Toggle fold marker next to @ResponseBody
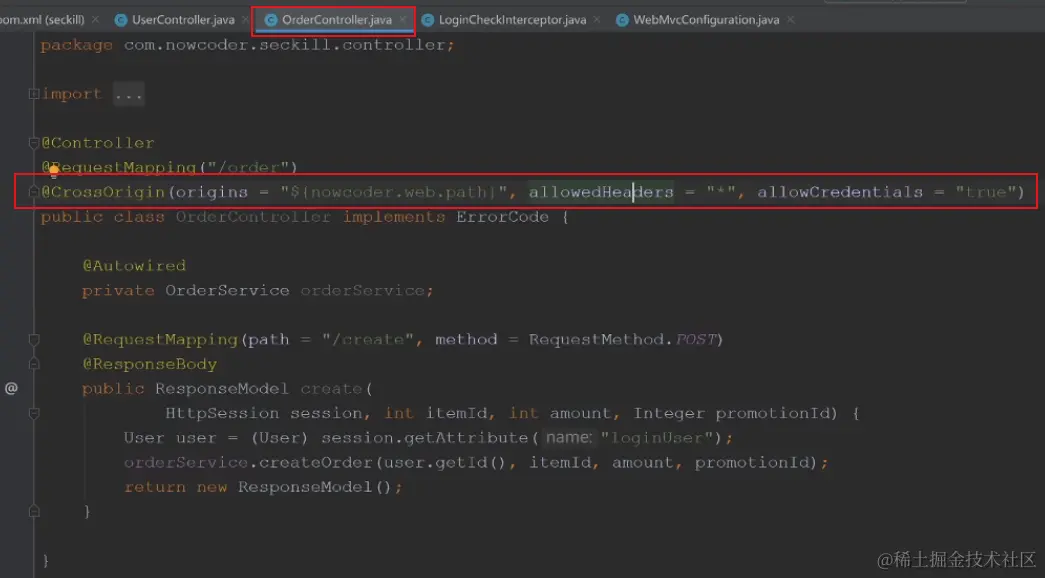The height and width of the screenshot is (578, 1045). point(34,364)
